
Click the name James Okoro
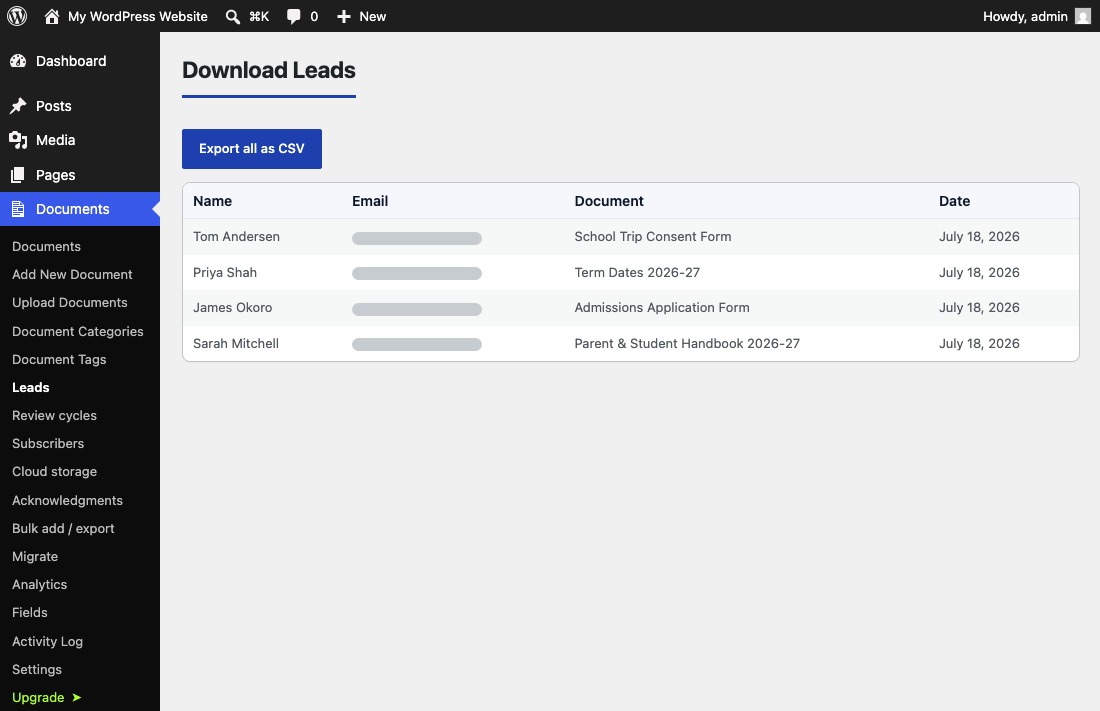232,307
